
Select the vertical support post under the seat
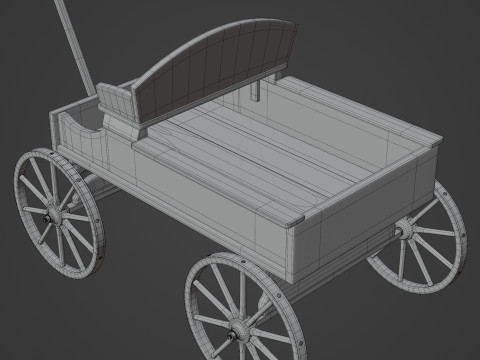[x=255, y=91]
